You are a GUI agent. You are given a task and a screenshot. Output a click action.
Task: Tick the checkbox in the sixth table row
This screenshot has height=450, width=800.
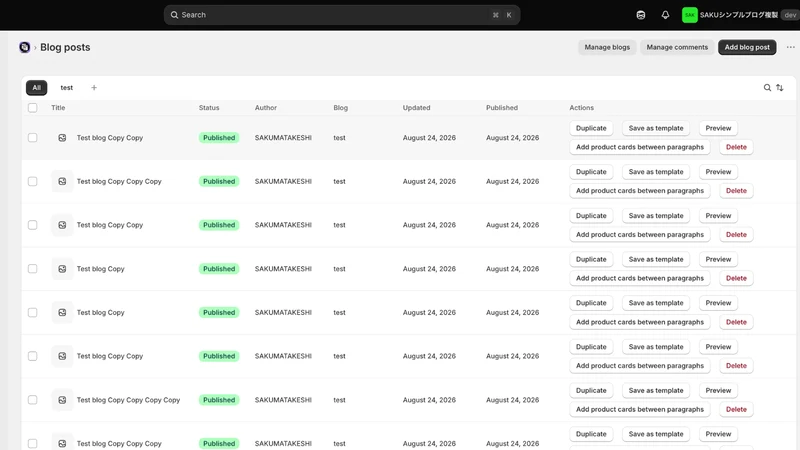[x=33, y=356]
